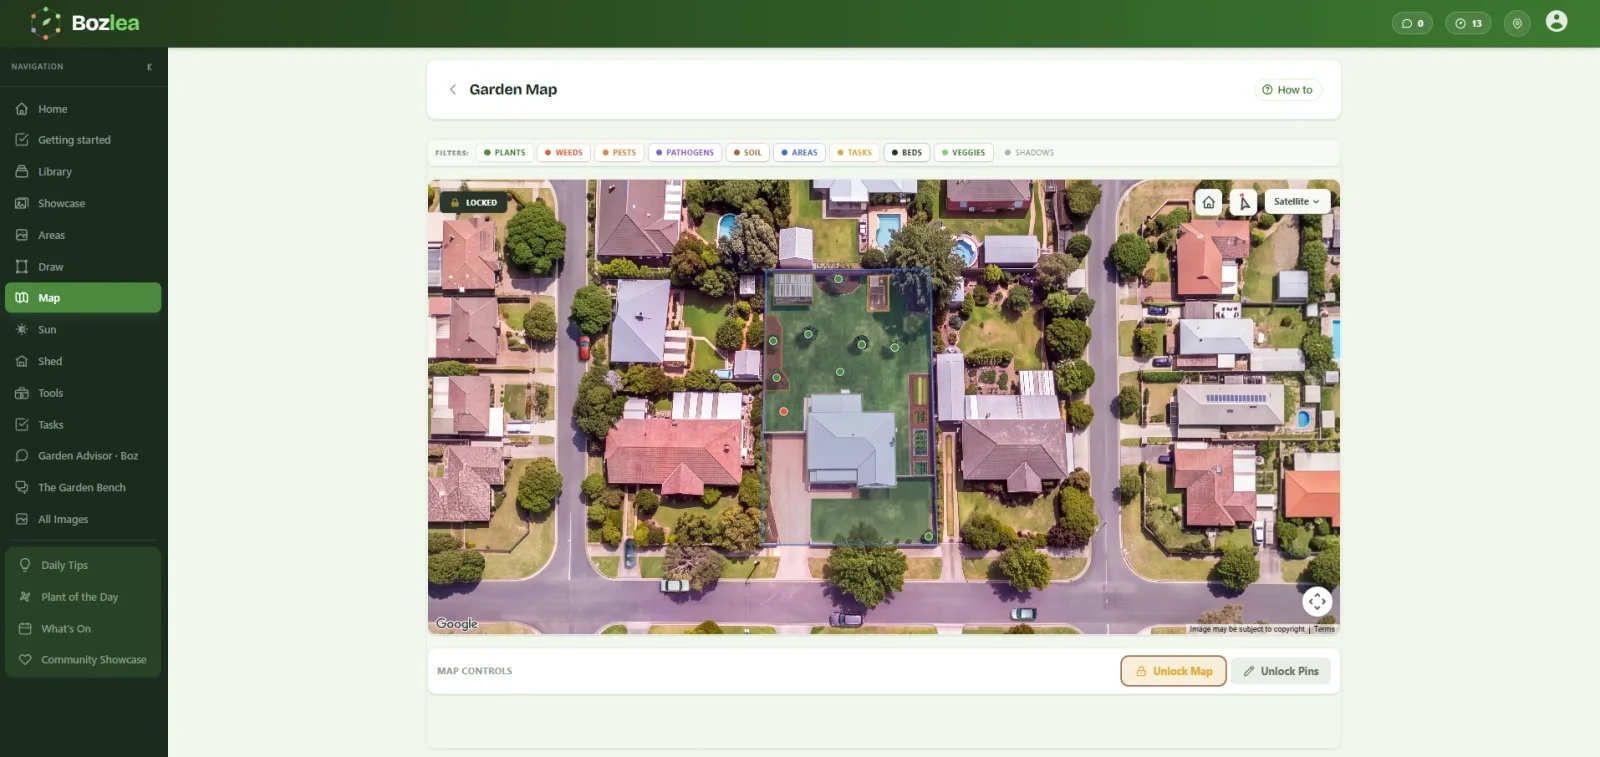
Task: Toggle the Pathogens filter
Action: [x=685, y=153]
